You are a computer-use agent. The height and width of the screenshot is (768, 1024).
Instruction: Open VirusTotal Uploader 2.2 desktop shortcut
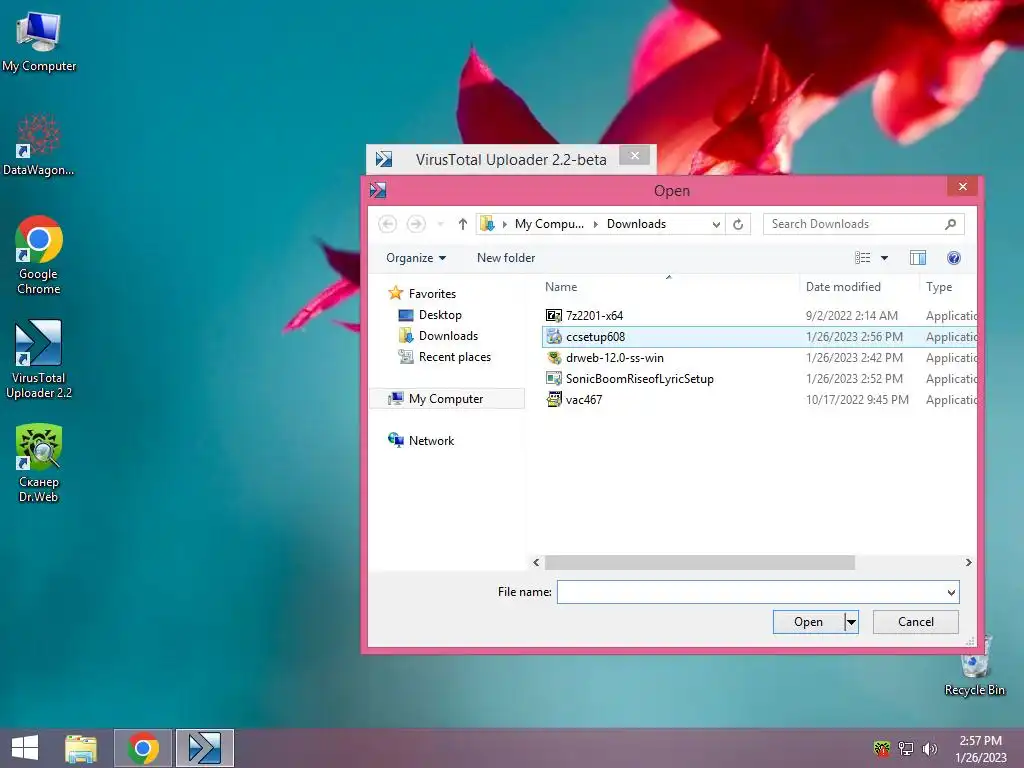click(39, 359)
